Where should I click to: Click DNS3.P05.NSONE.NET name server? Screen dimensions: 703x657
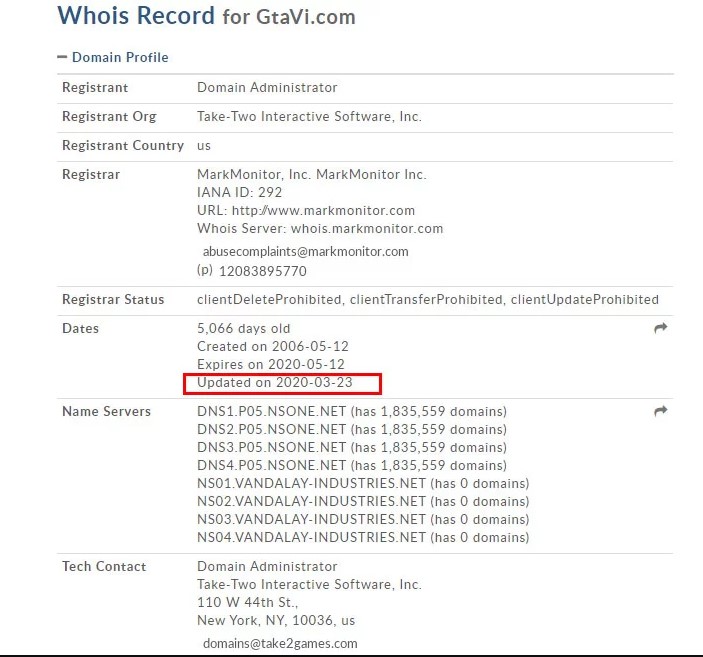[352, 448]
